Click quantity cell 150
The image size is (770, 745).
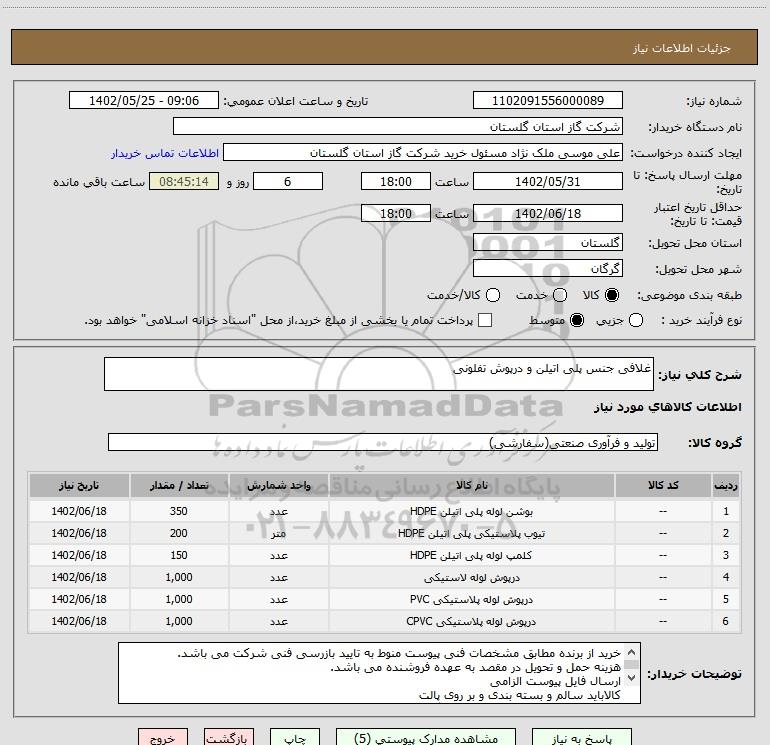179,555
